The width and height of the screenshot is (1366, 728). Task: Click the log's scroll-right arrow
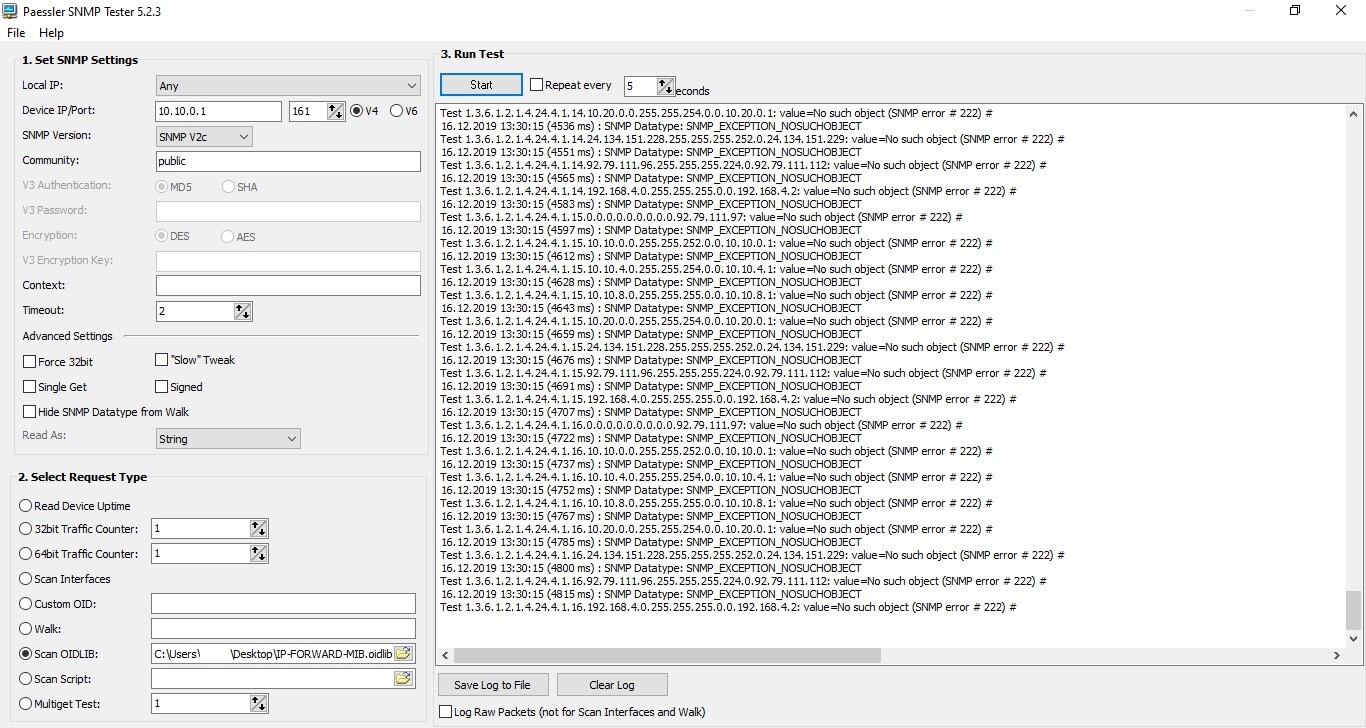(x=1337, y=655)
